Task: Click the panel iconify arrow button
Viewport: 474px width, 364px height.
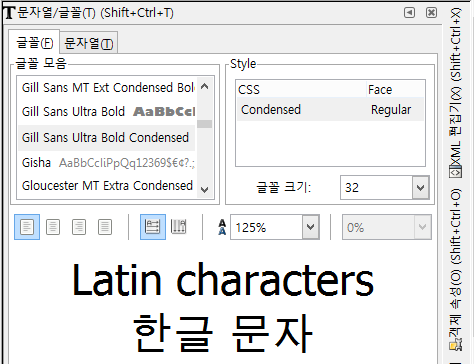Action: [x=409, y=13]
